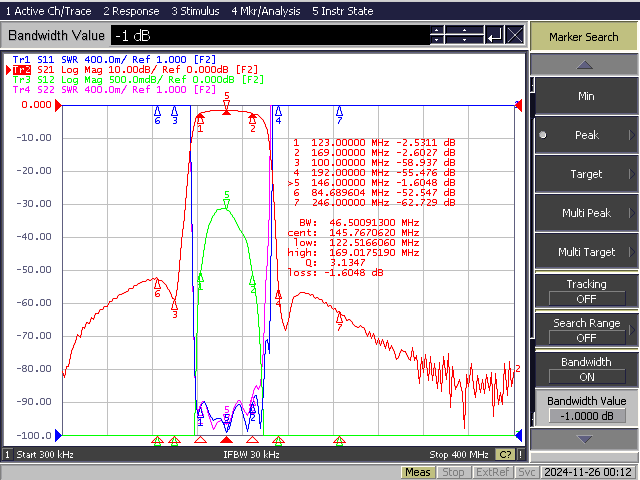Open the 4 Mkr/Analysis menu

point(266,11)
